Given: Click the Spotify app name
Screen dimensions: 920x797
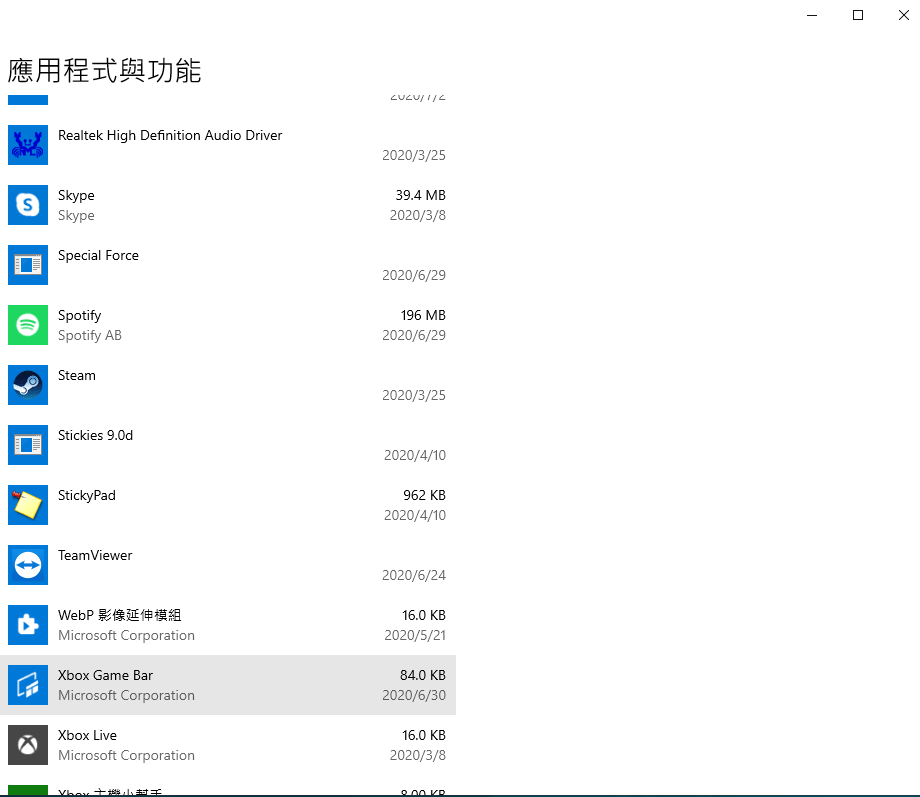Looking at the screenshot, I should (x=80, y=316).
